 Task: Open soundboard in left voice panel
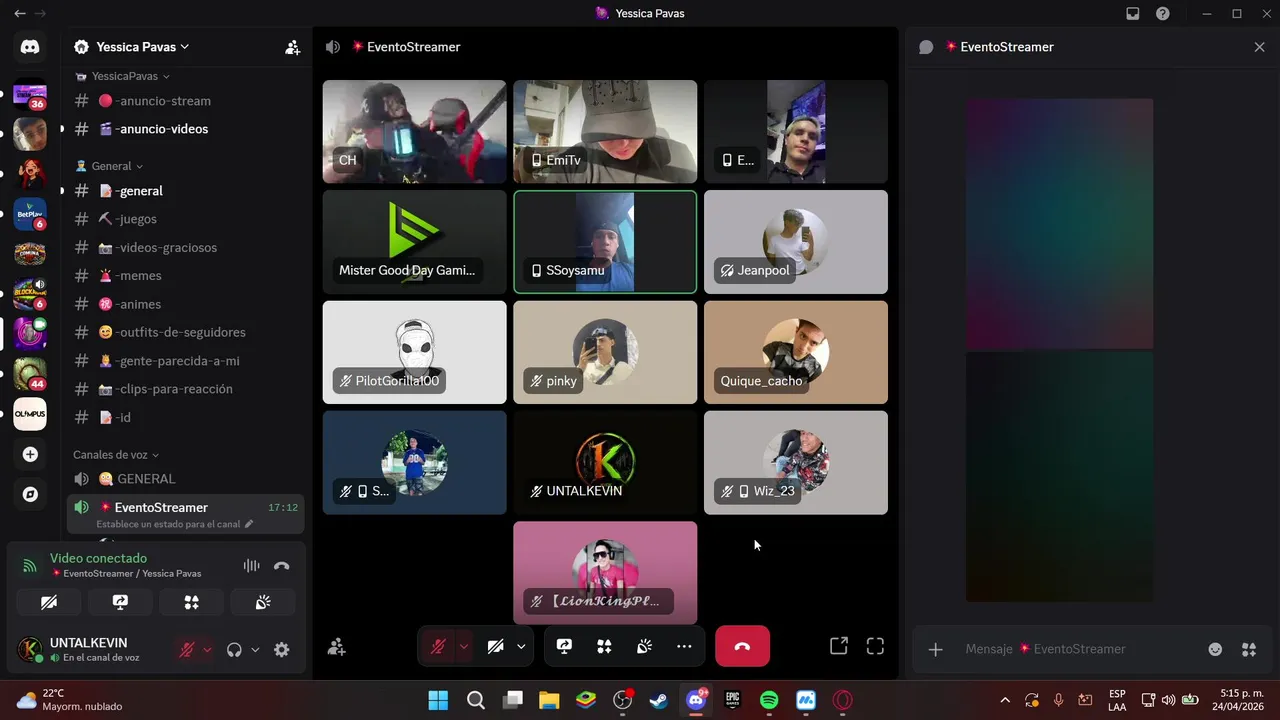pos(263,602)
